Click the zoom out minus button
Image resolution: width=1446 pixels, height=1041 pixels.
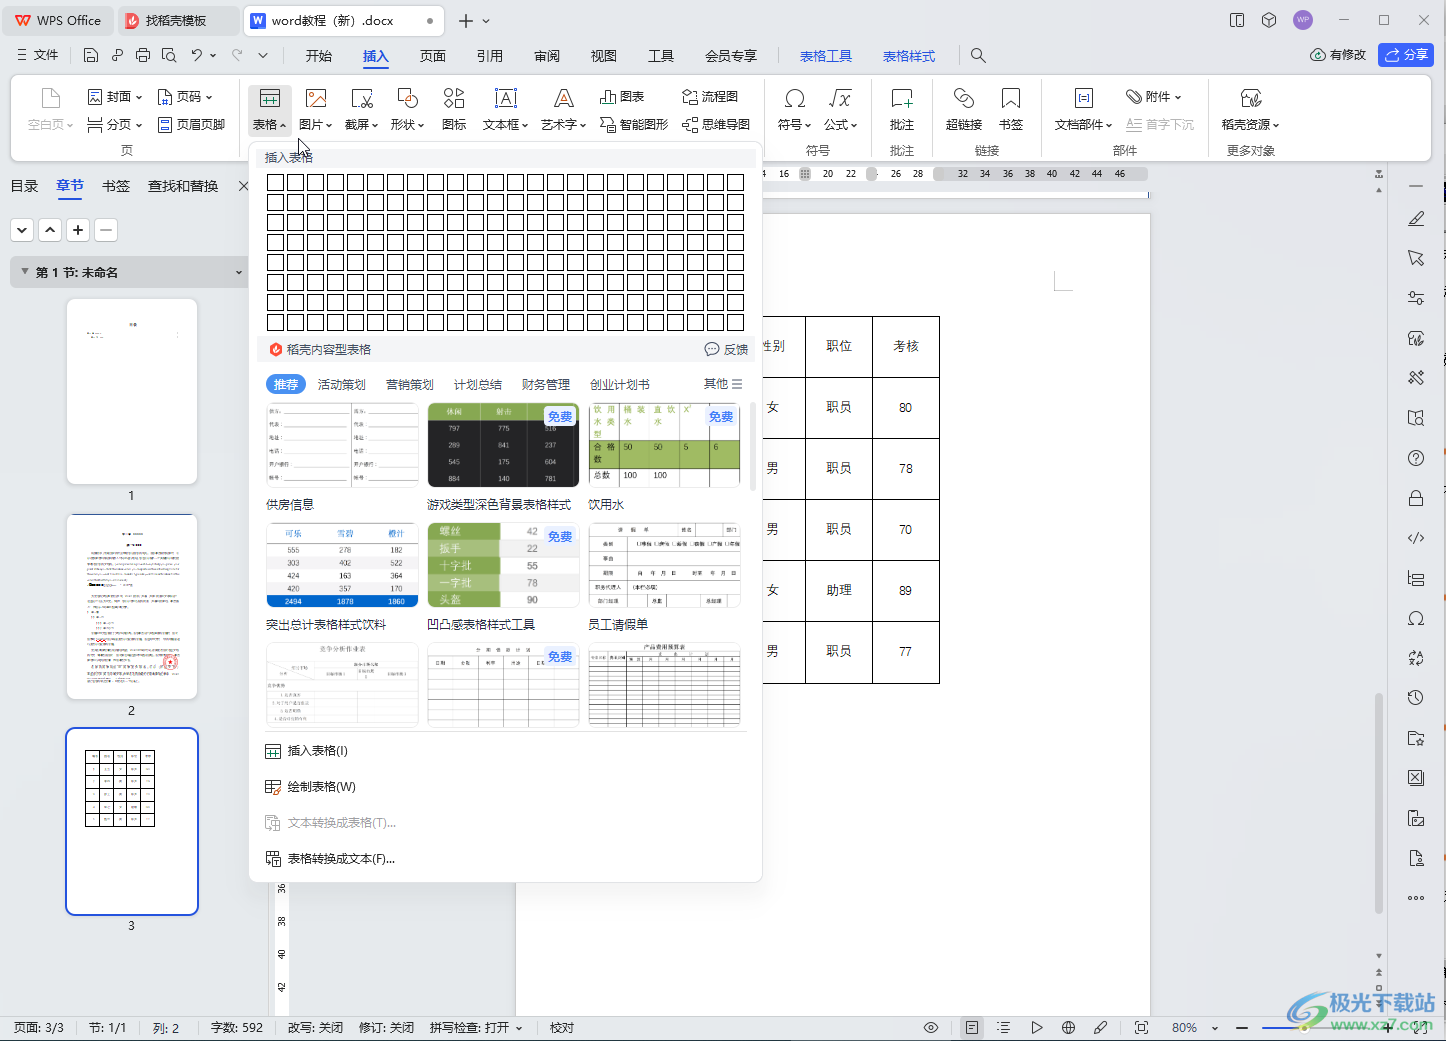[x=1242, y=1027]
